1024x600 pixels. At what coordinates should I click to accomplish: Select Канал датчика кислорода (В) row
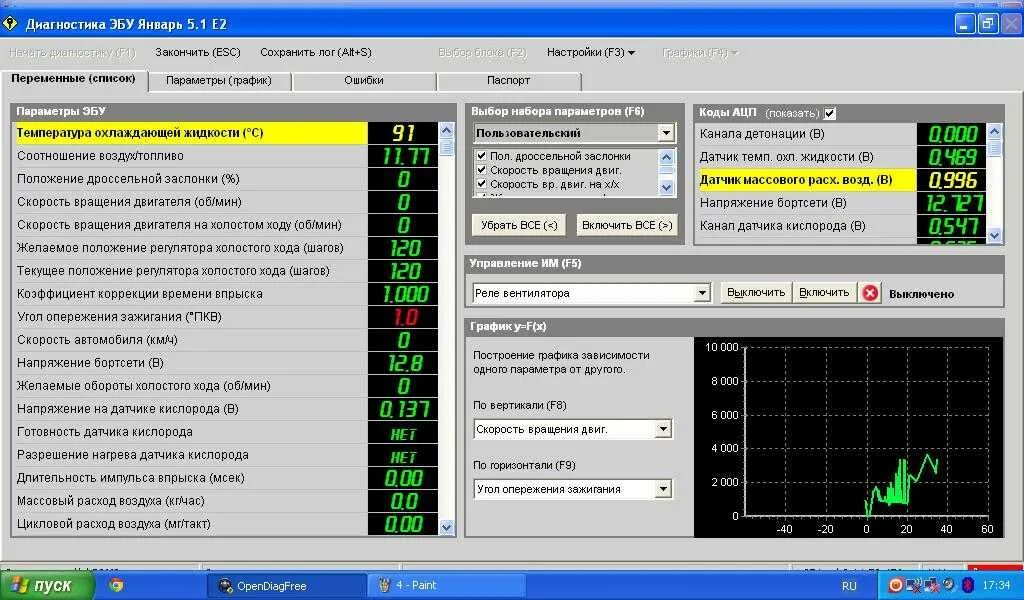[x=840, y=226]
